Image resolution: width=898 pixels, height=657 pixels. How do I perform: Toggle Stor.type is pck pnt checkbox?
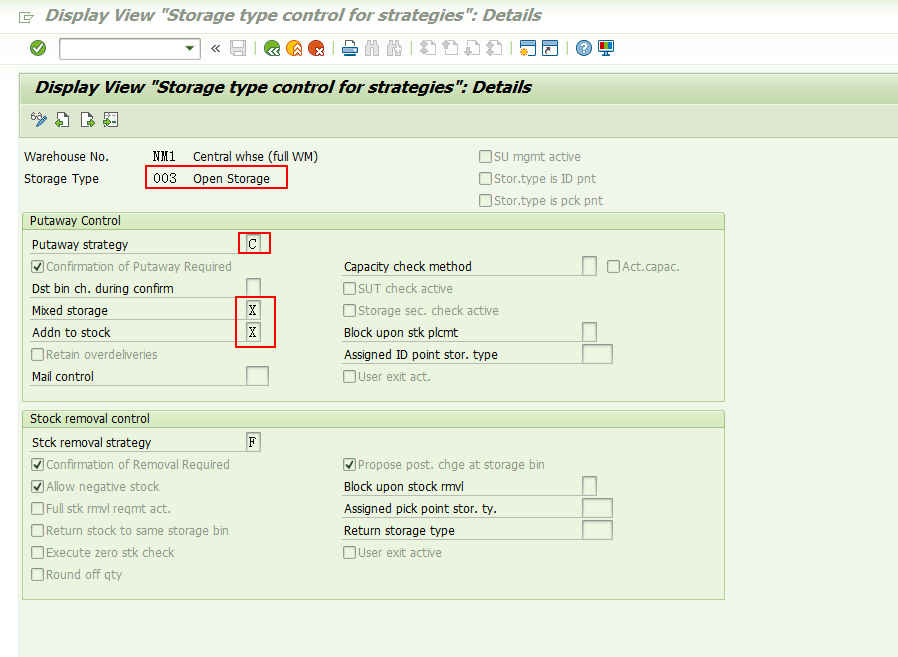click(x=485, y=200)
